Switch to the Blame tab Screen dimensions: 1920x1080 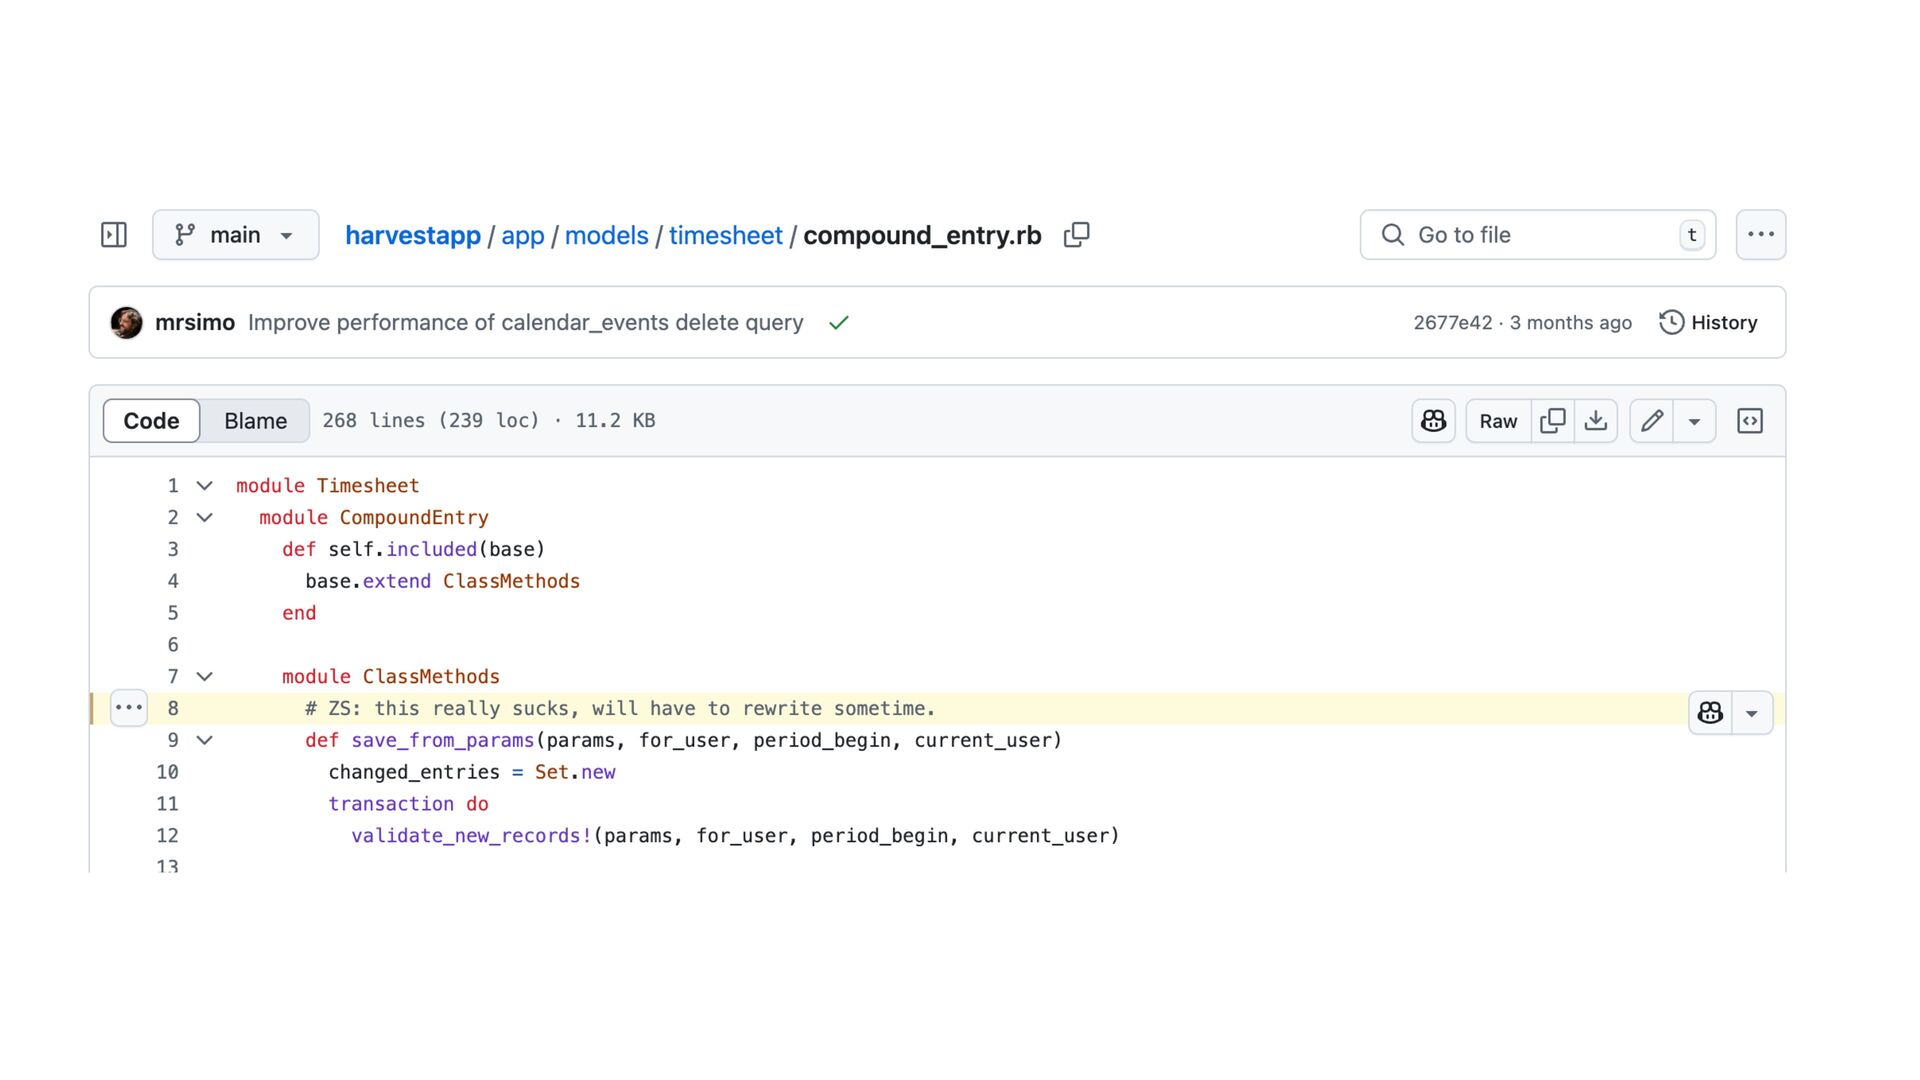tap(255, 421)
